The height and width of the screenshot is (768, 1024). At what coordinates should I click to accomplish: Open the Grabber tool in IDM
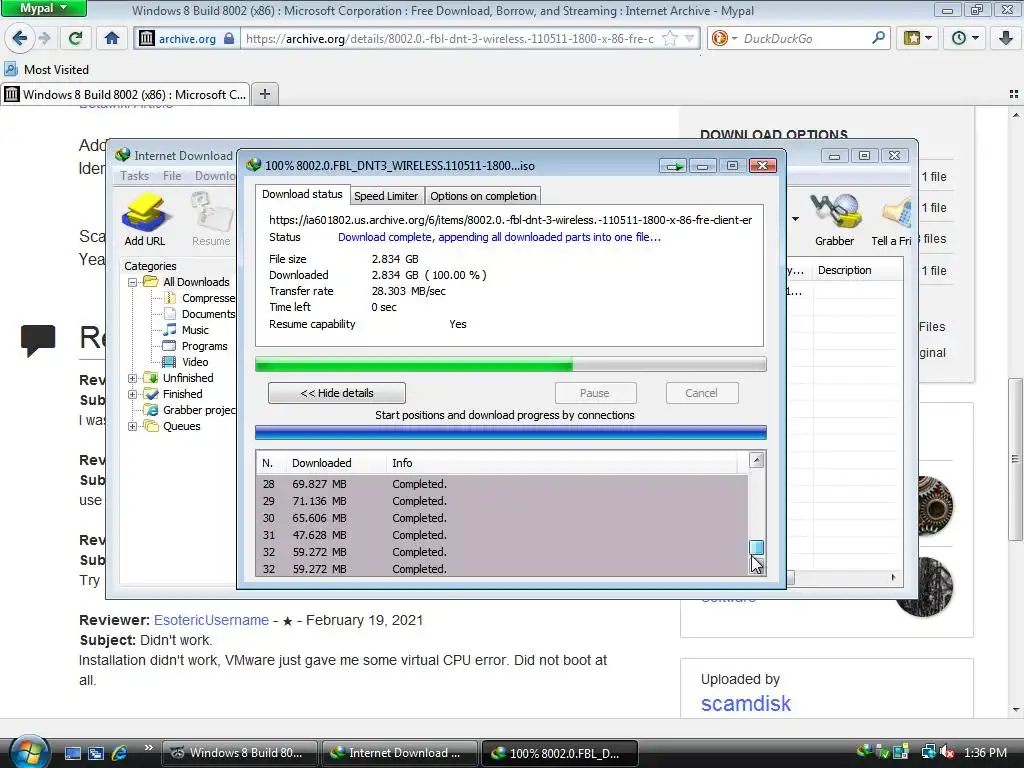click(834, 219)
